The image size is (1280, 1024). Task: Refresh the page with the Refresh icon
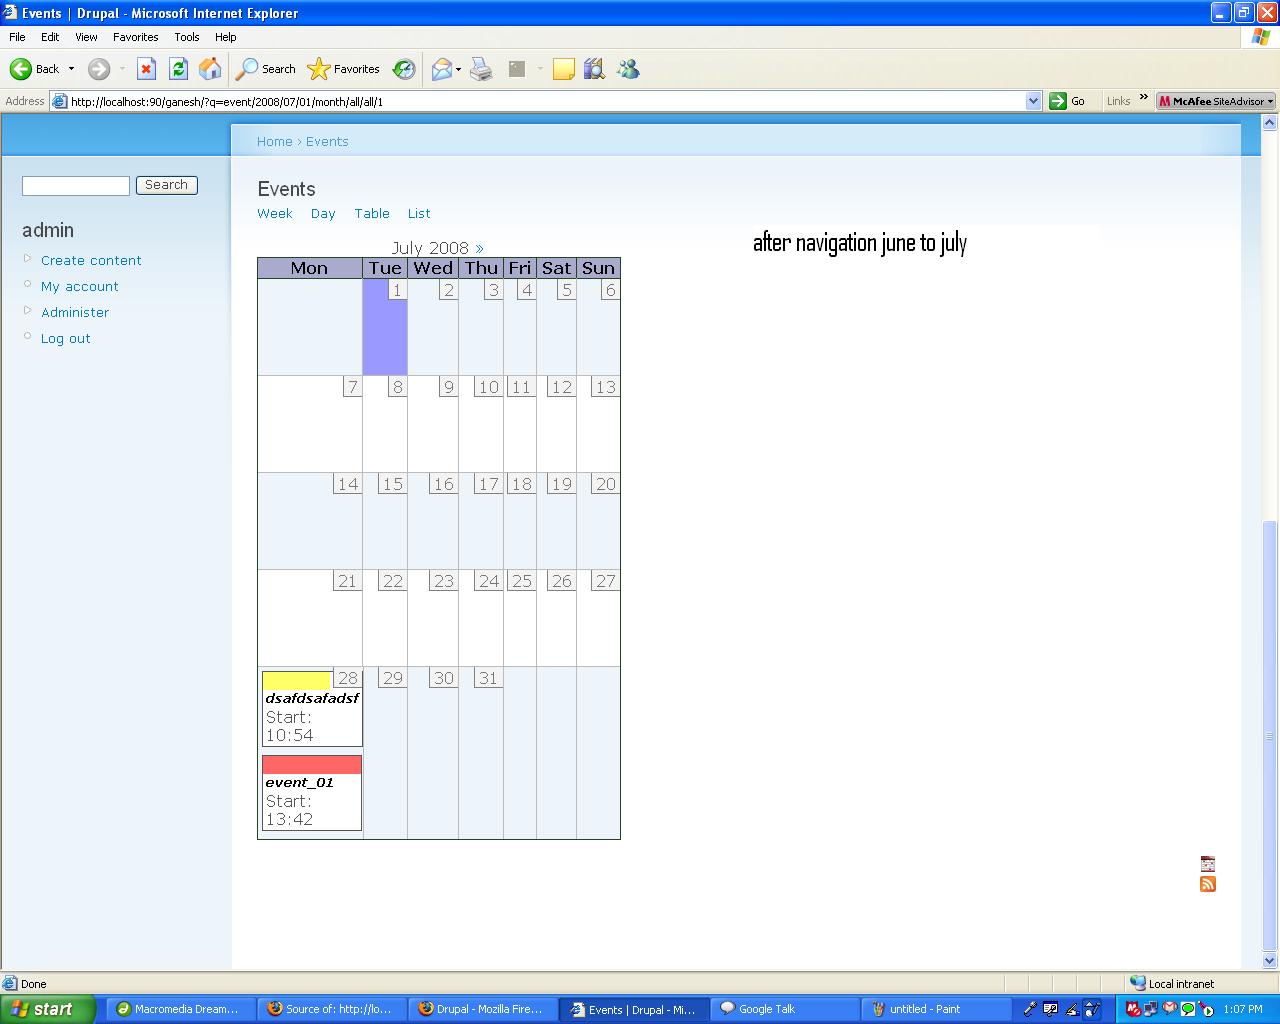[178, 69]
